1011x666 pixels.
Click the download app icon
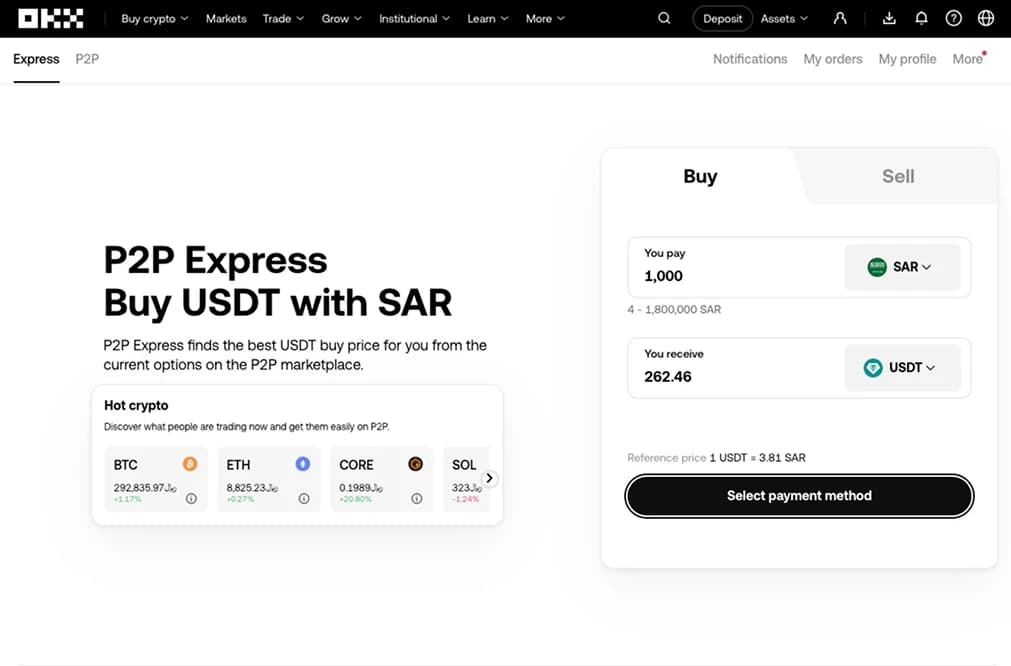[890, 18]
